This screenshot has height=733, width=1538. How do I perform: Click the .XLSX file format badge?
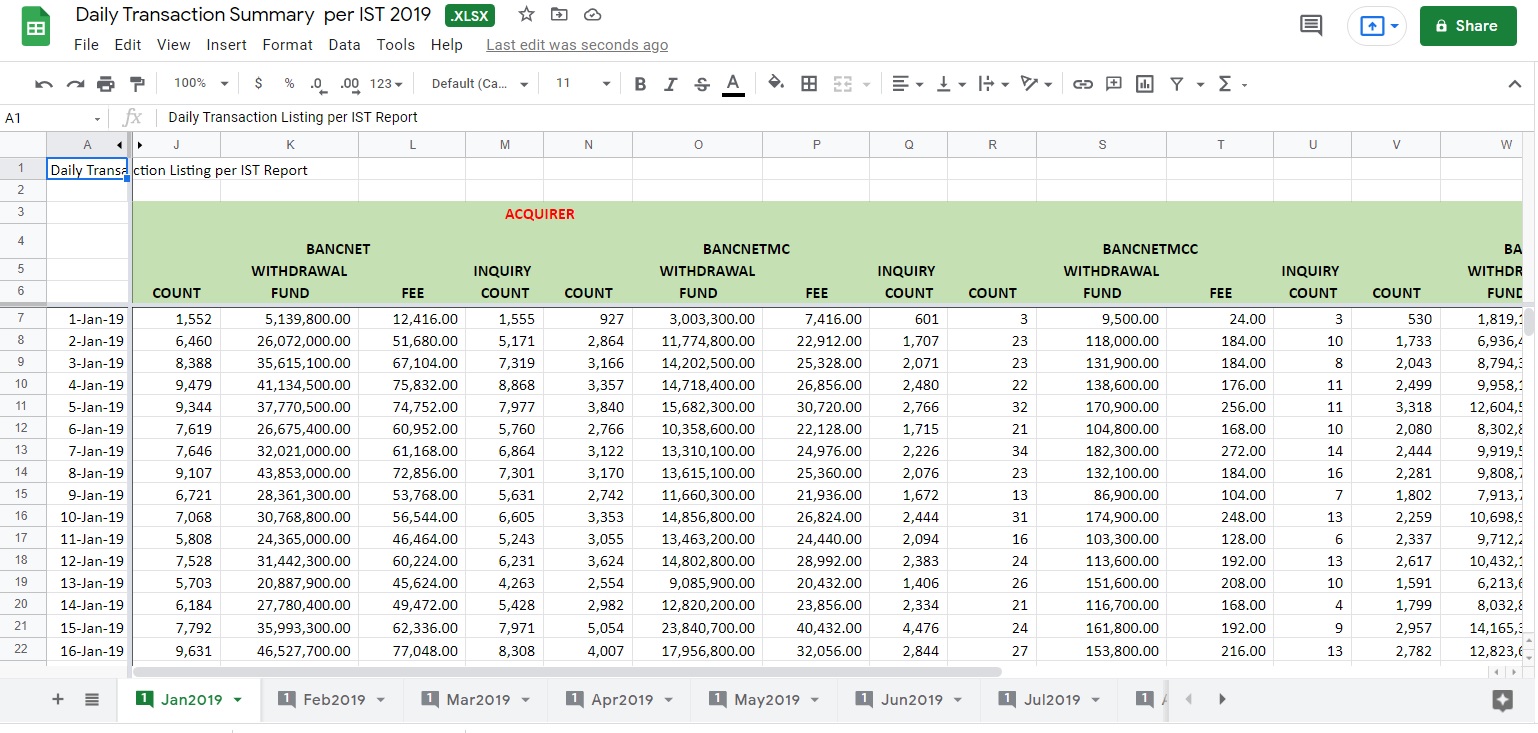(470, 15)
